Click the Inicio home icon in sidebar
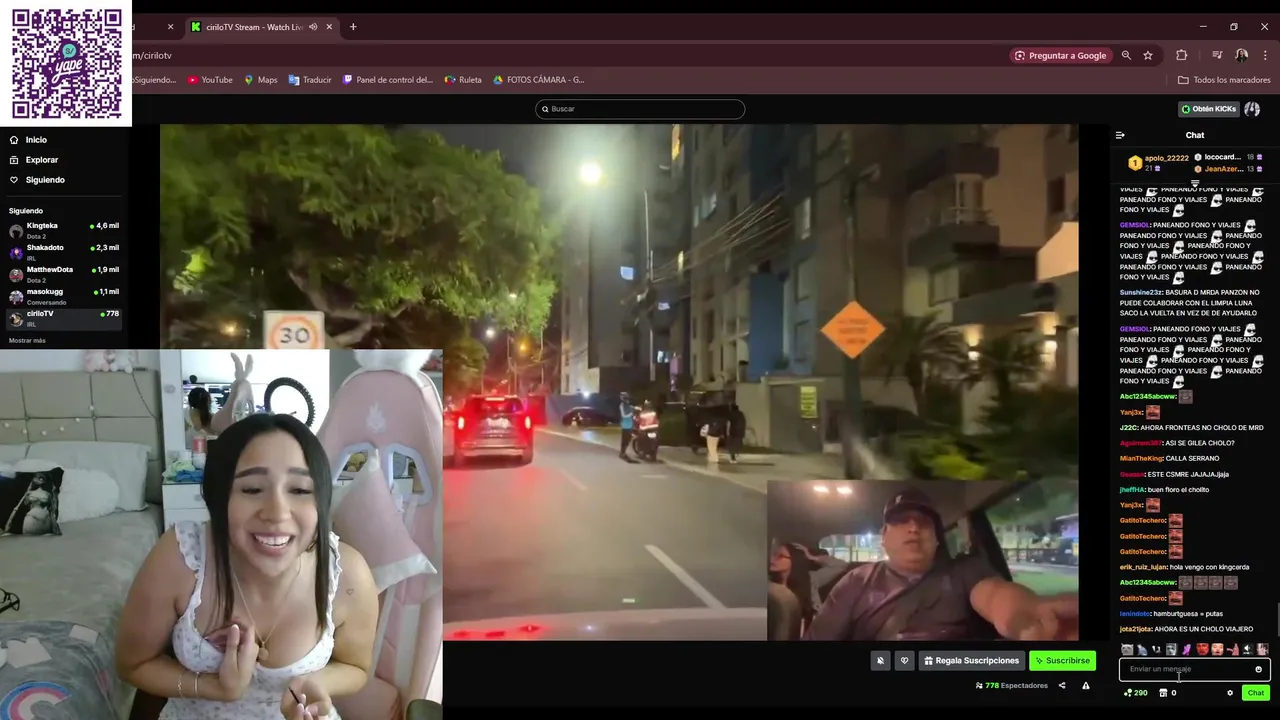1280x720 pixels. point(14,140)
